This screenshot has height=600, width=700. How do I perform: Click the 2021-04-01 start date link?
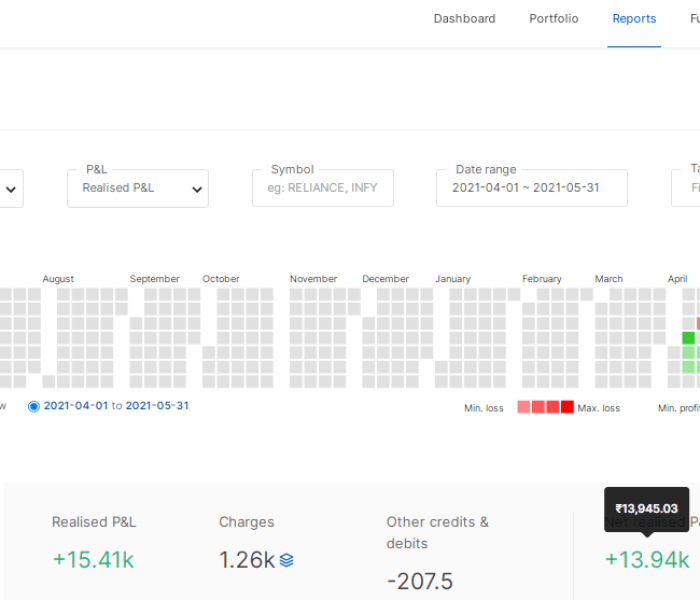(x=75, y=406)
